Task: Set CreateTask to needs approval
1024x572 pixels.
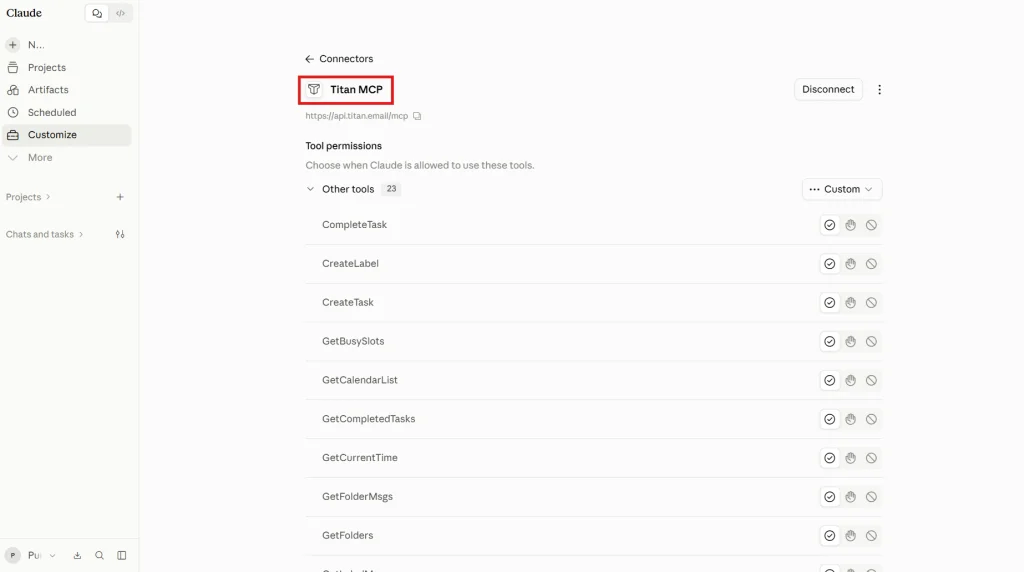Action: tap(850, 303)
